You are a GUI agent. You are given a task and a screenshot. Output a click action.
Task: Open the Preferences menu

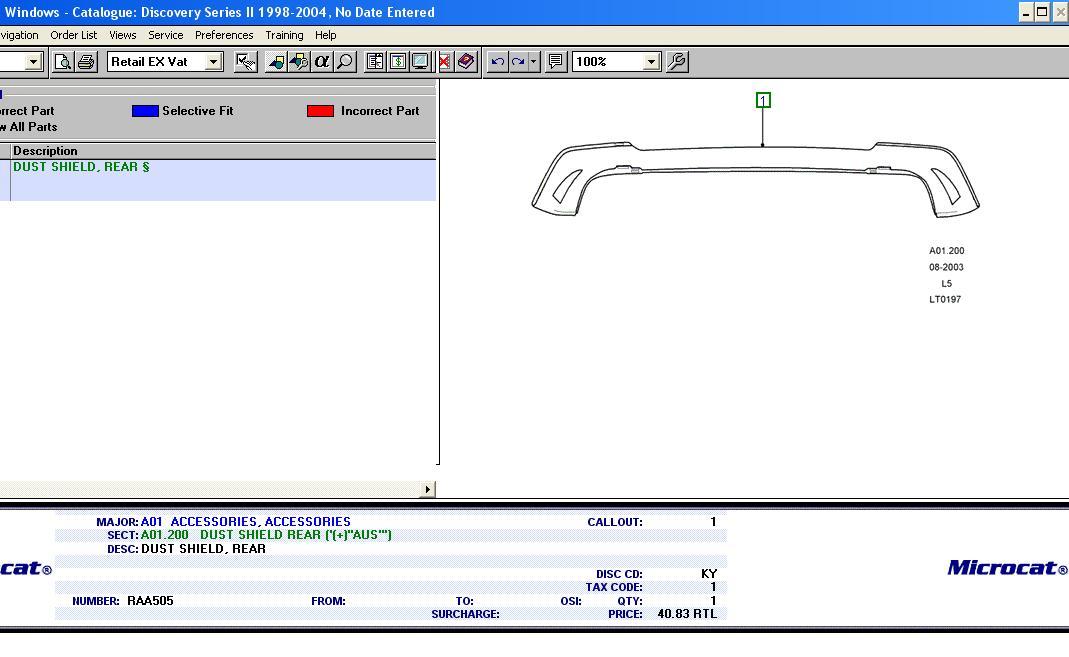[224, 35]
